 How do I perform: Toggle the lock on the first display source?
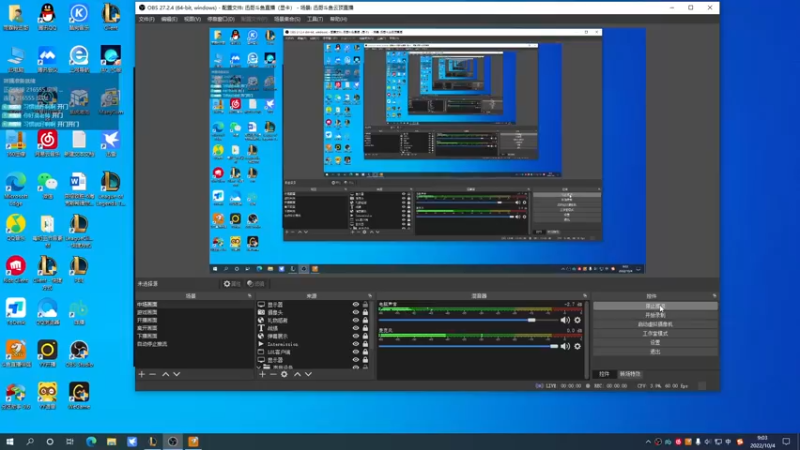(x=365, y=305)
